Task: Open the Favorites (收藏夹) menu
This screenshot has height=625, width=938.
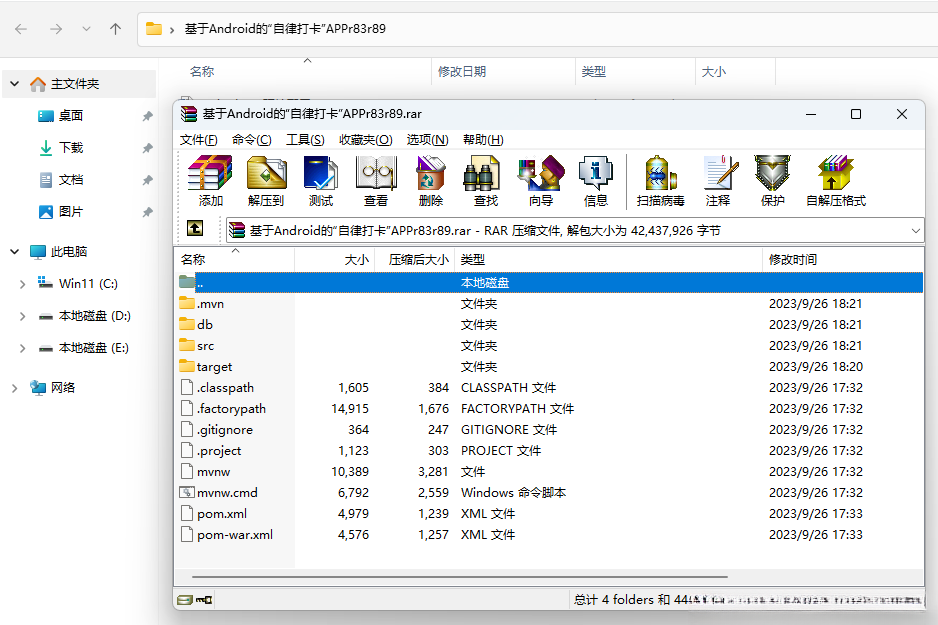Action: click(x=366, y=140)
